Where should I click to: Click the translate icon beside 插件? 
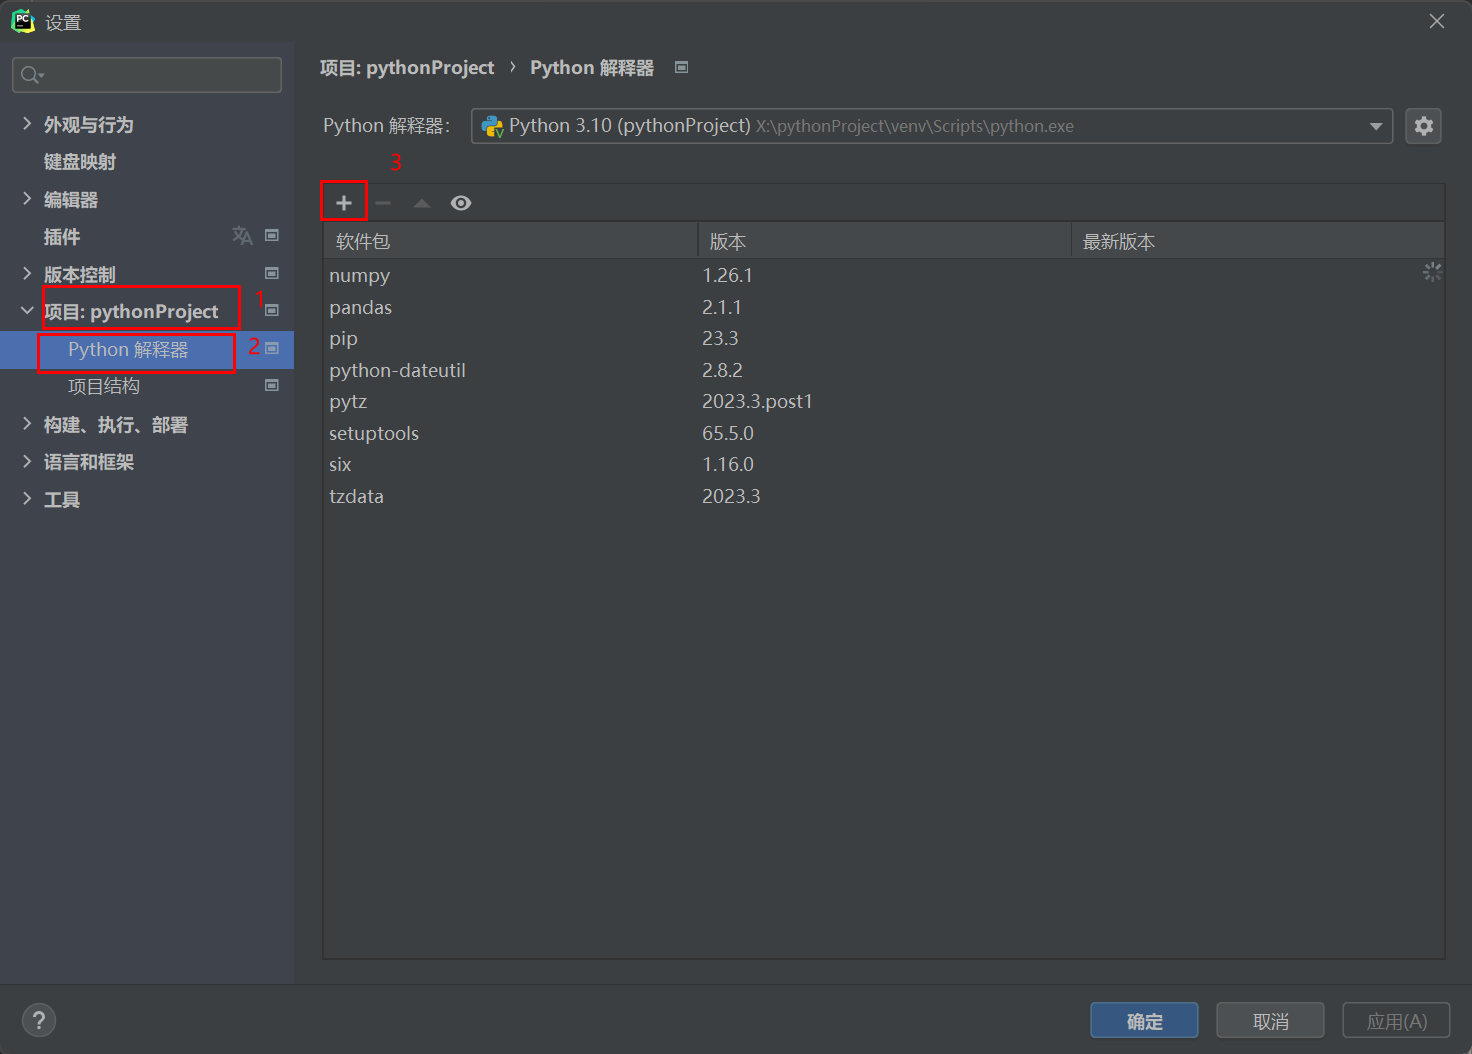242,236
